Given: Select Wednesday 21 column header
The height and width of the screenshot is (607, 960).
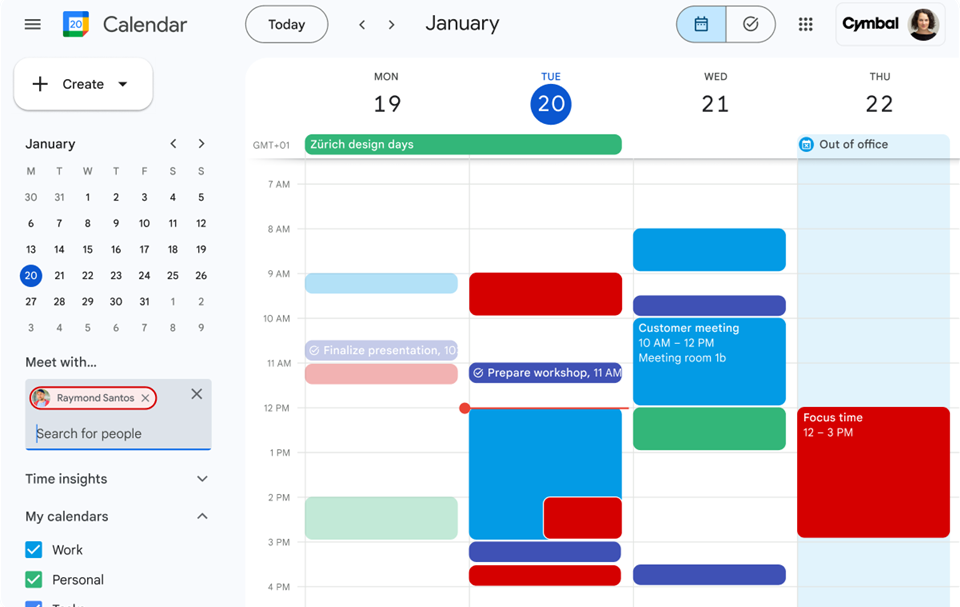Looking at the screenshot, I should (715, 95).
